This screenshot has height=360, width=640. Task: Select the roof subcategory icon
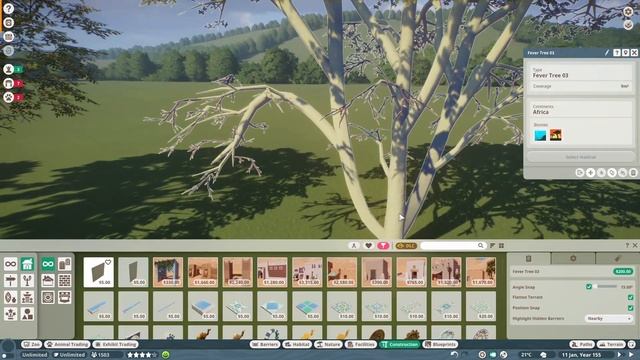(48, 280)
